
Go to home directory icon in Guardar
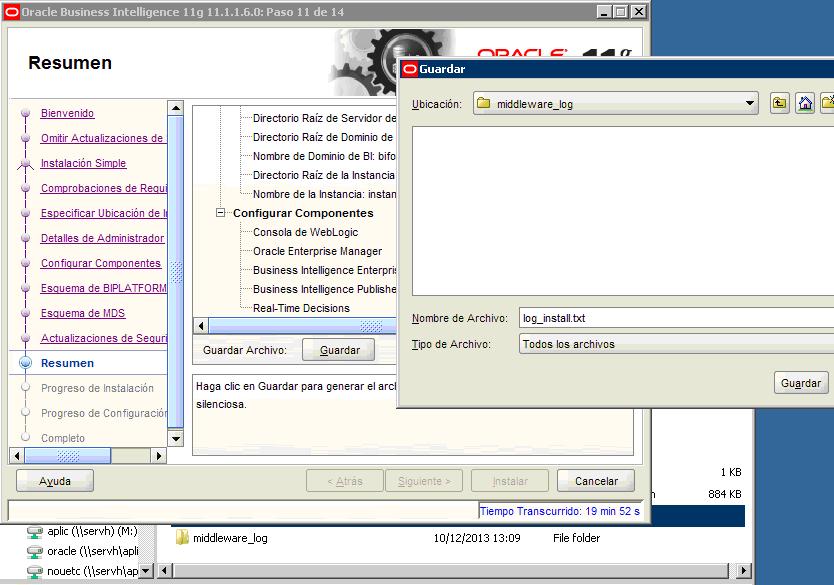pyautogui.click(x=805, y=103)
